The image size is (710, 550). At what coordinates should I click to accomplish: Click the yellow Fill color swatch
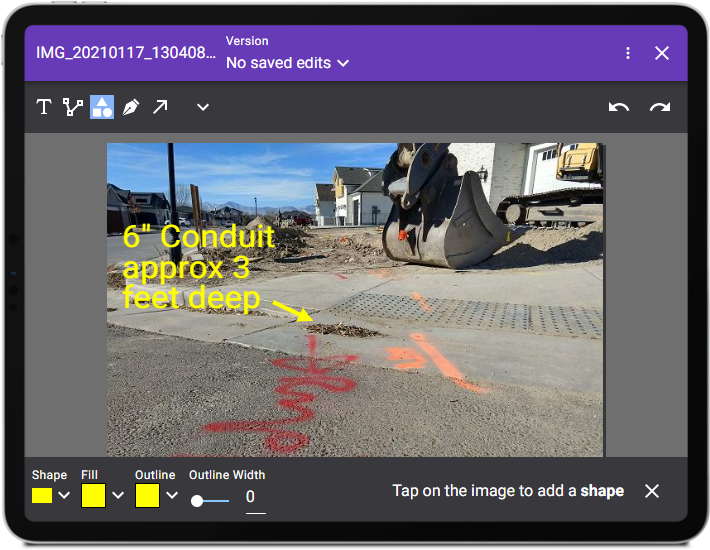pos(93,495)
